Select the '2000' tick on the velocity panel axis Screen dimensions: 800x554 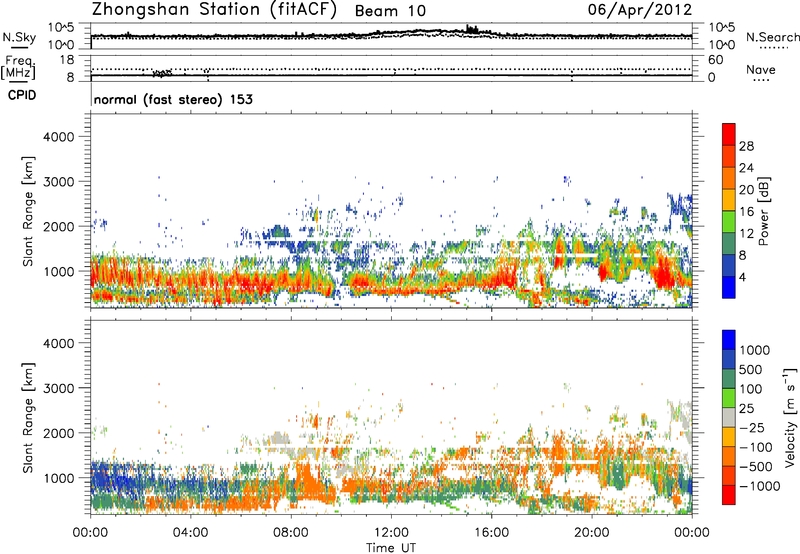pyautogui.click(x=58, y=433)
